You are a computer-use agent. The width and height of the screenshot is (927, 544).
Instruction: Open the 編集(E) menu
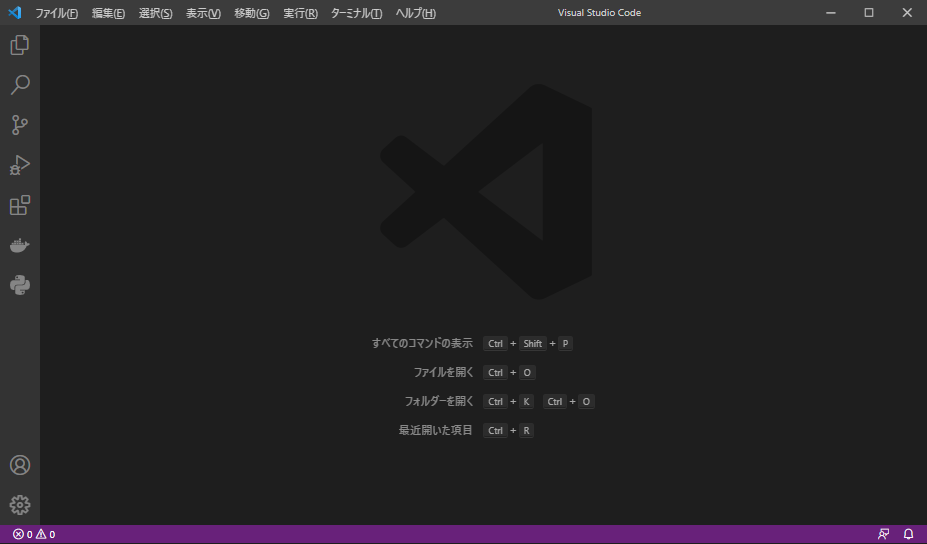108,13
